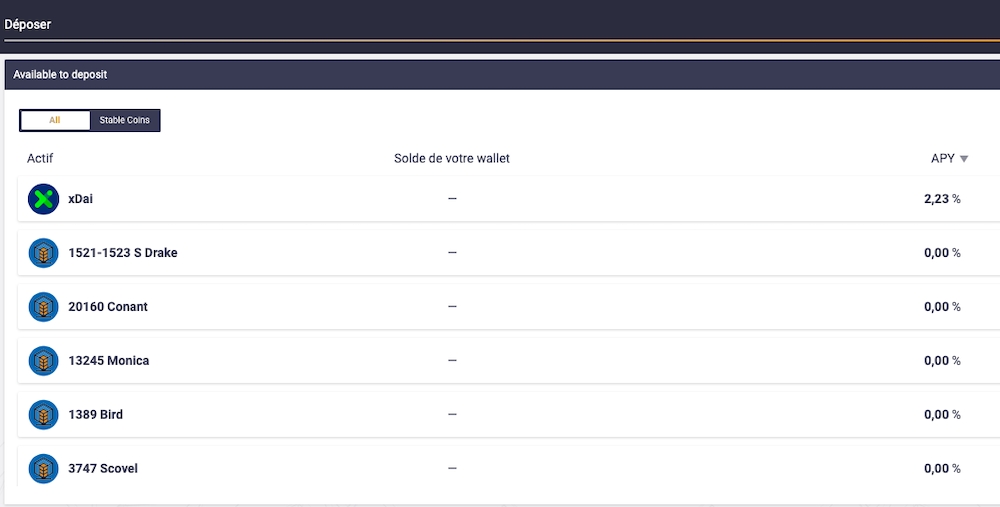Image resolution: width=1000 pixels, height=507 pixels.
Task: Click the 1521-1523 S Drake property icon
Action: (43, 253)
